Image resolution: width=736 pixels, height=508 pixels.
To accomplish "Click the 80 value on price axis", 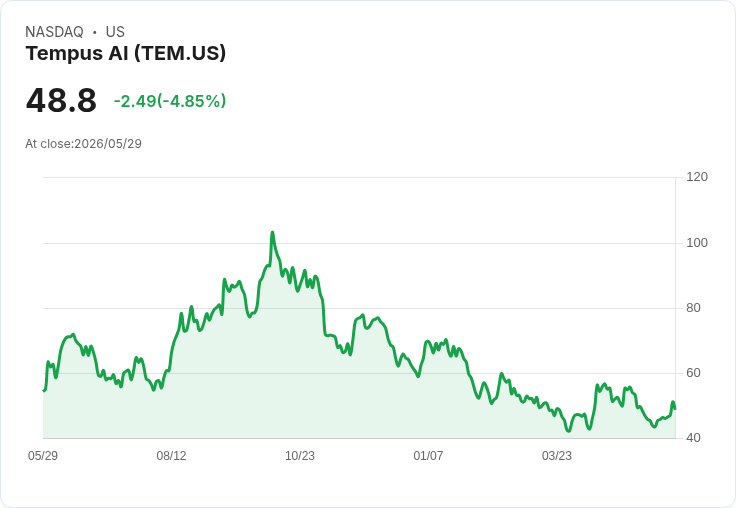I will click(693, 308).
